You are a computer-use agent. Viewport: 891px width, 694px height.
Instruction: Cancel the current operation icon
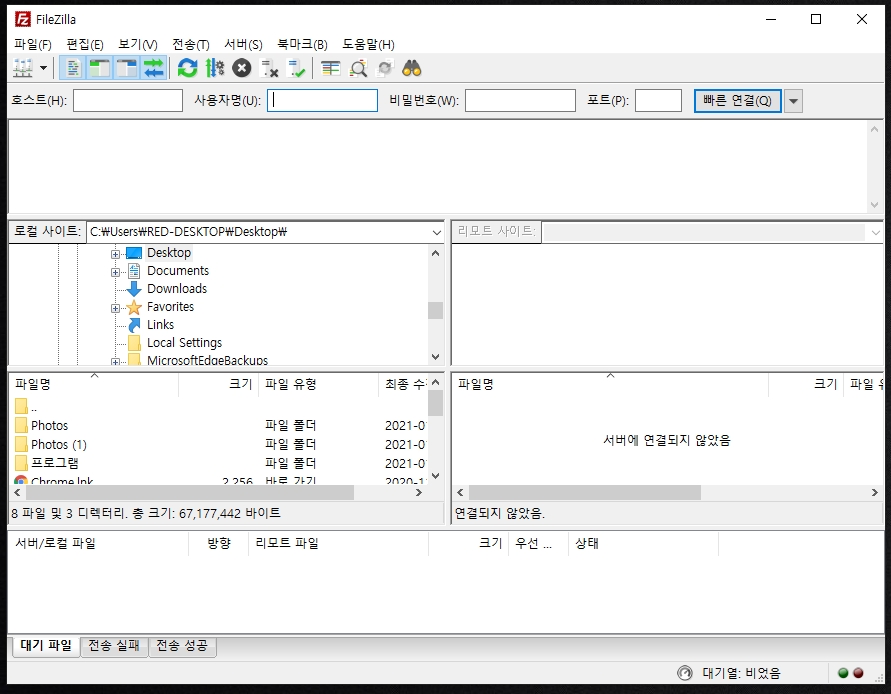[242, 68]
